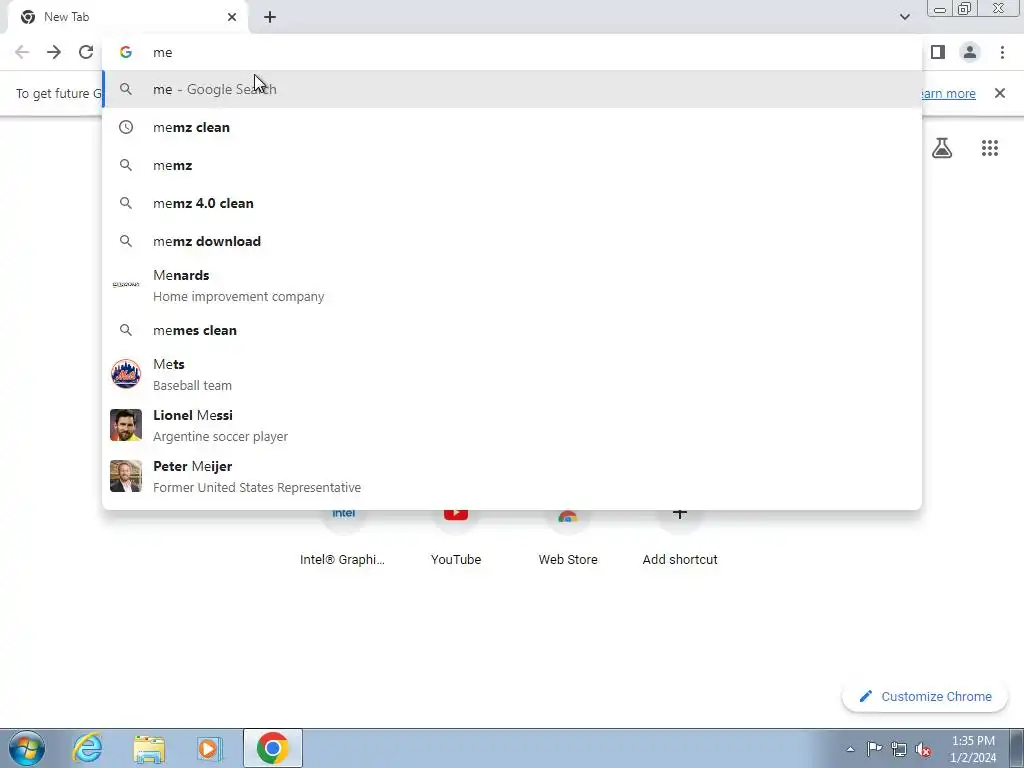1024x768 pixels.
Task: Click the Menards logo thumbnail
Action: (126, 285)
